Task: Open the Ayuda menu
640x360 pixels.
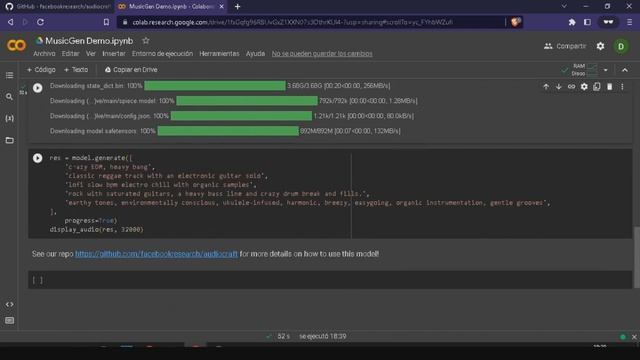Action: [x=255, y=53]
